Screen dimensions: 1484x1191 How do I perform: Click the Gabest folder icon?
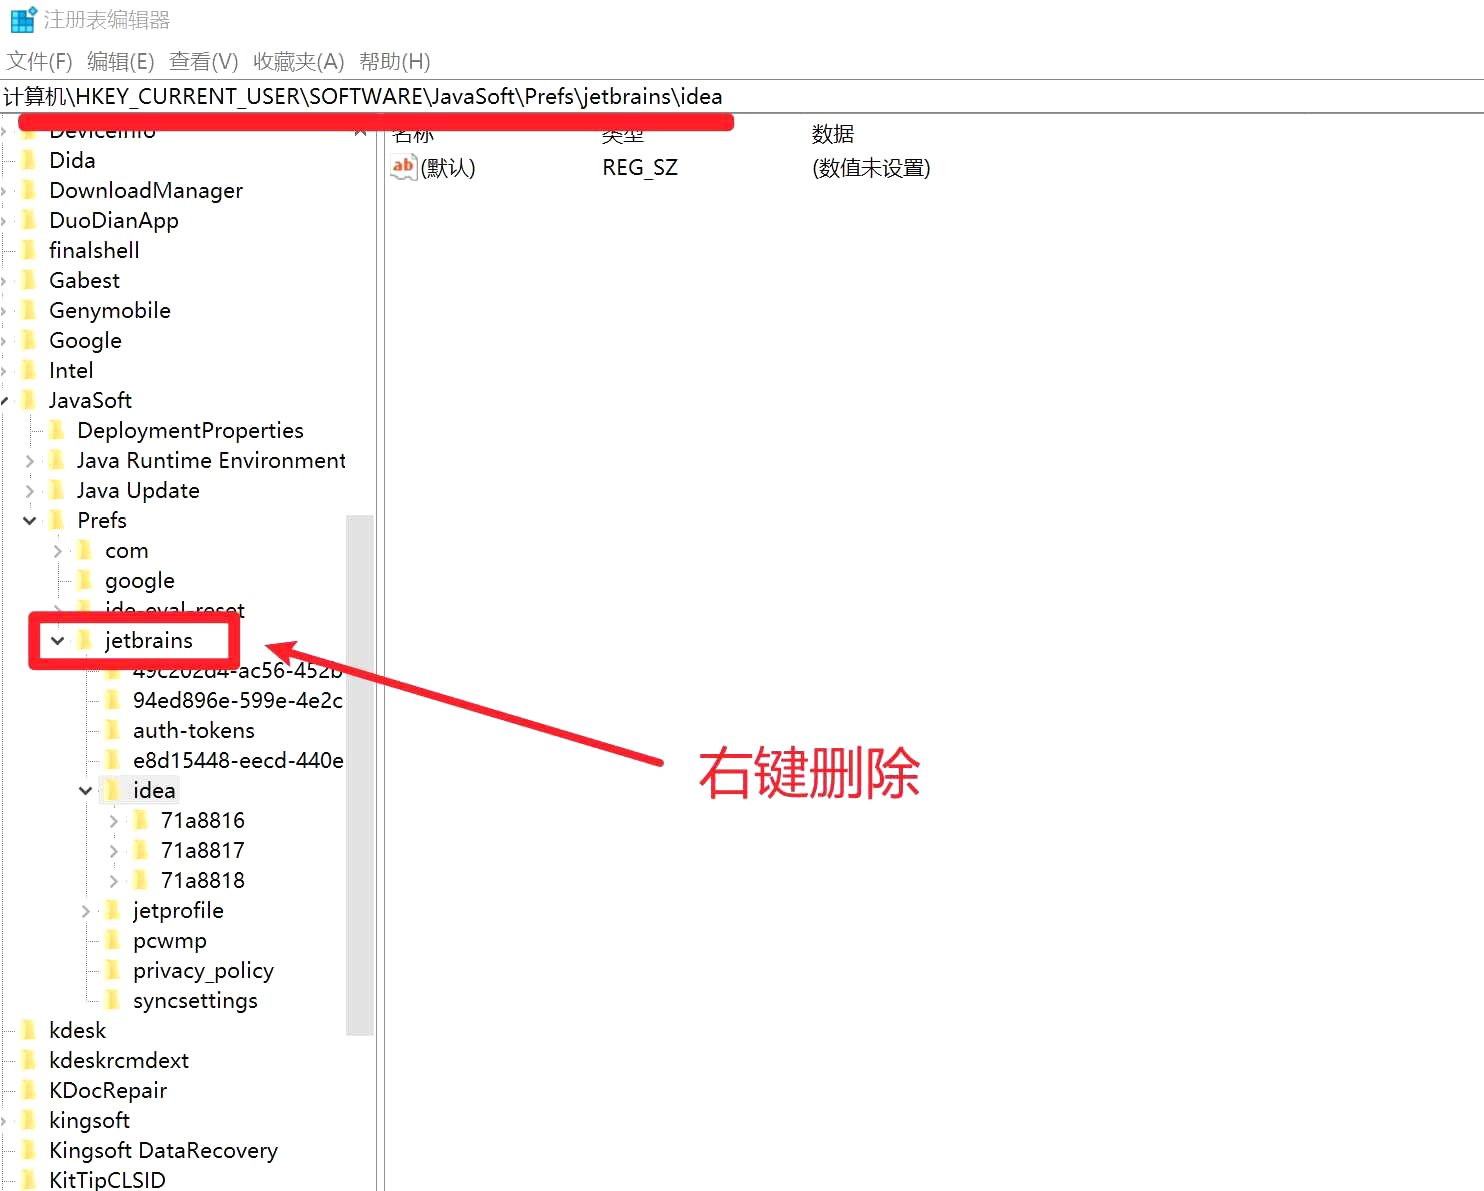(x=30, y=280)
